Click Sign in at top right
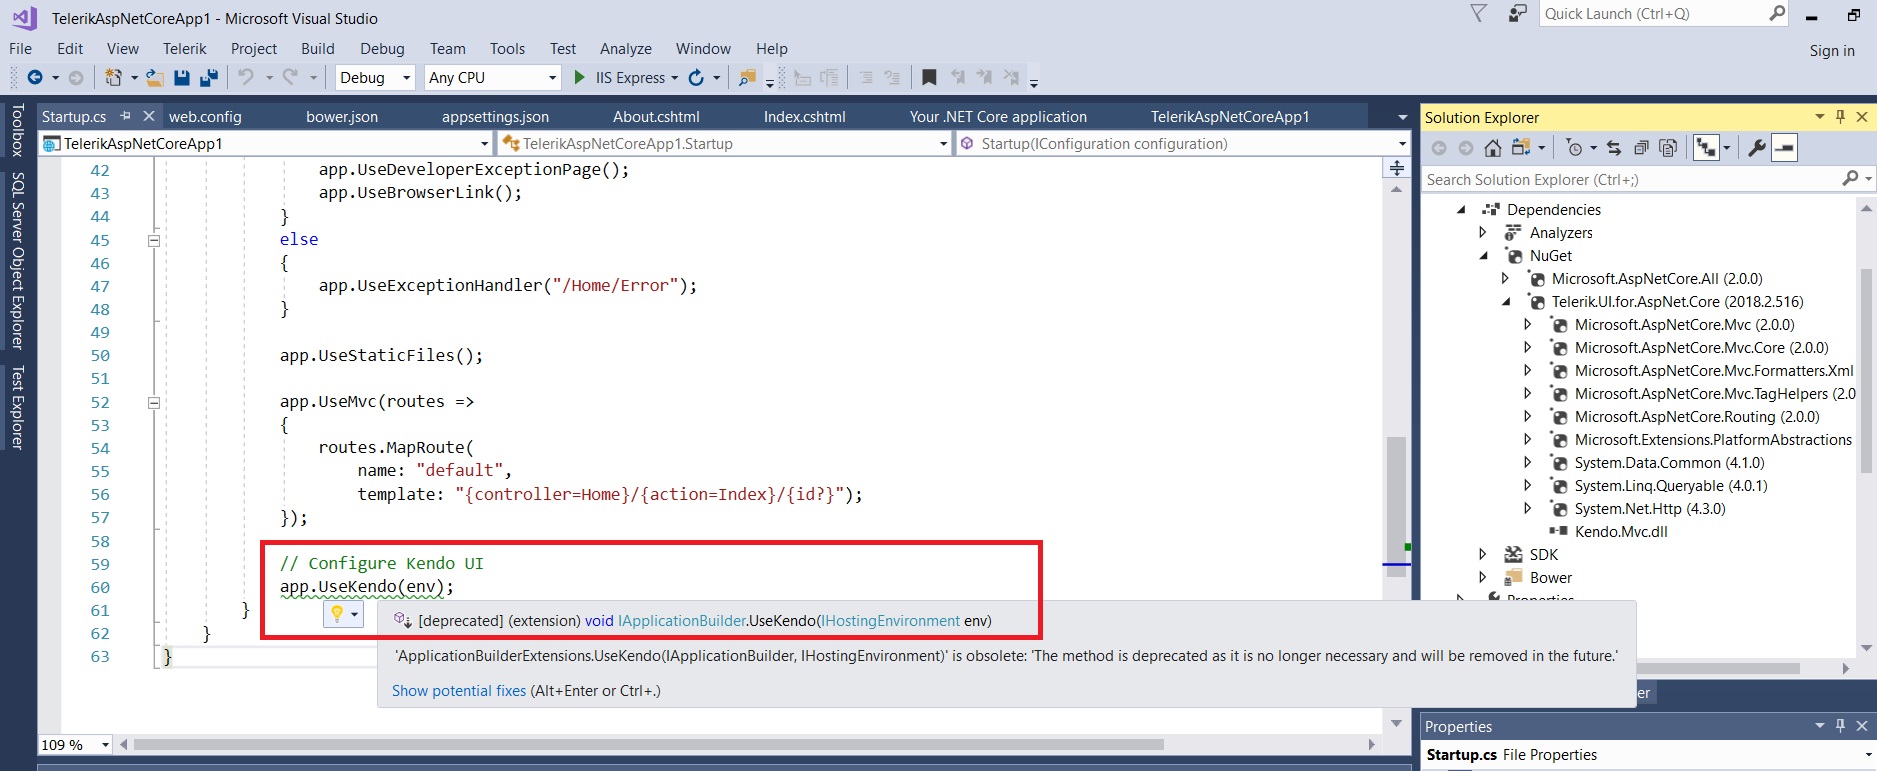The width and height of the screenshot is (1877, 771). point(1832,50)
